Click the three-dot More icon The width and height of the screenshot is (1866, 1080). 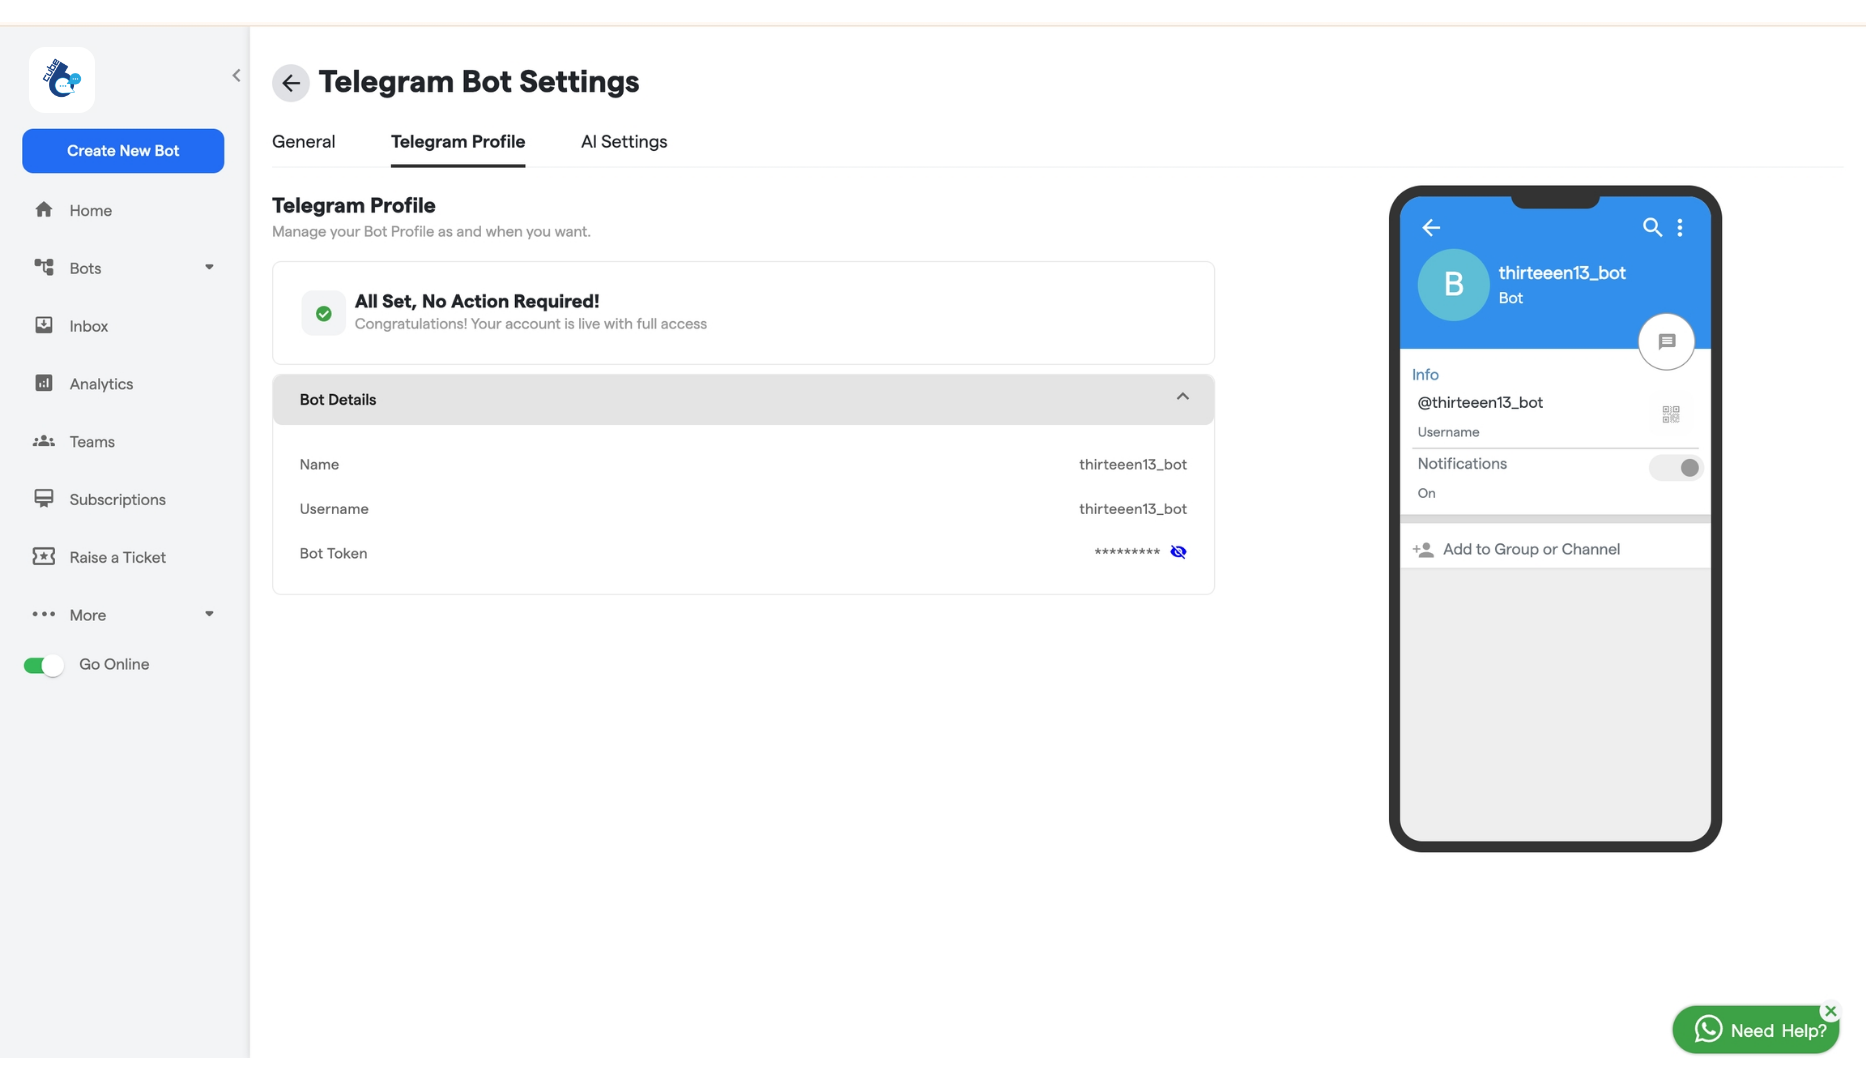43,614
